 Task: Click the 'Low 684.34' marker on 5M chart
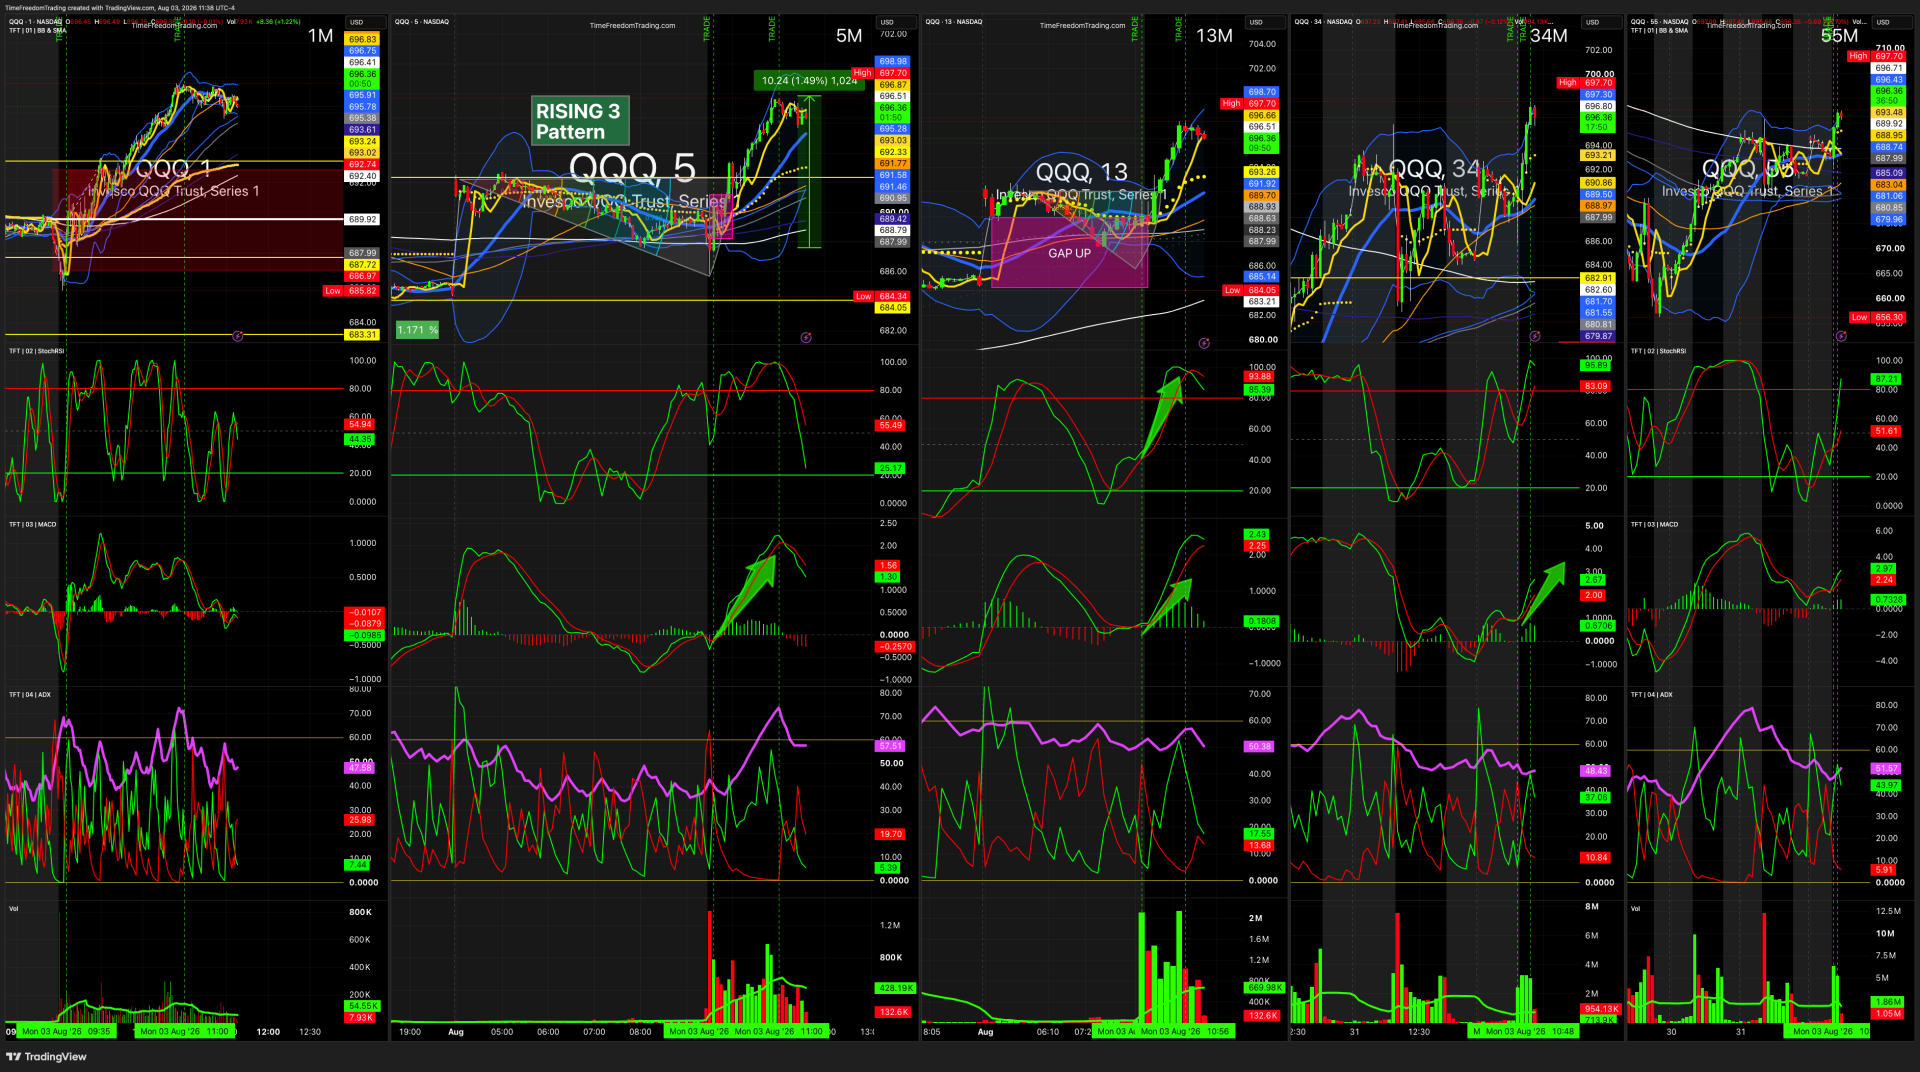(x=881, y=297)
